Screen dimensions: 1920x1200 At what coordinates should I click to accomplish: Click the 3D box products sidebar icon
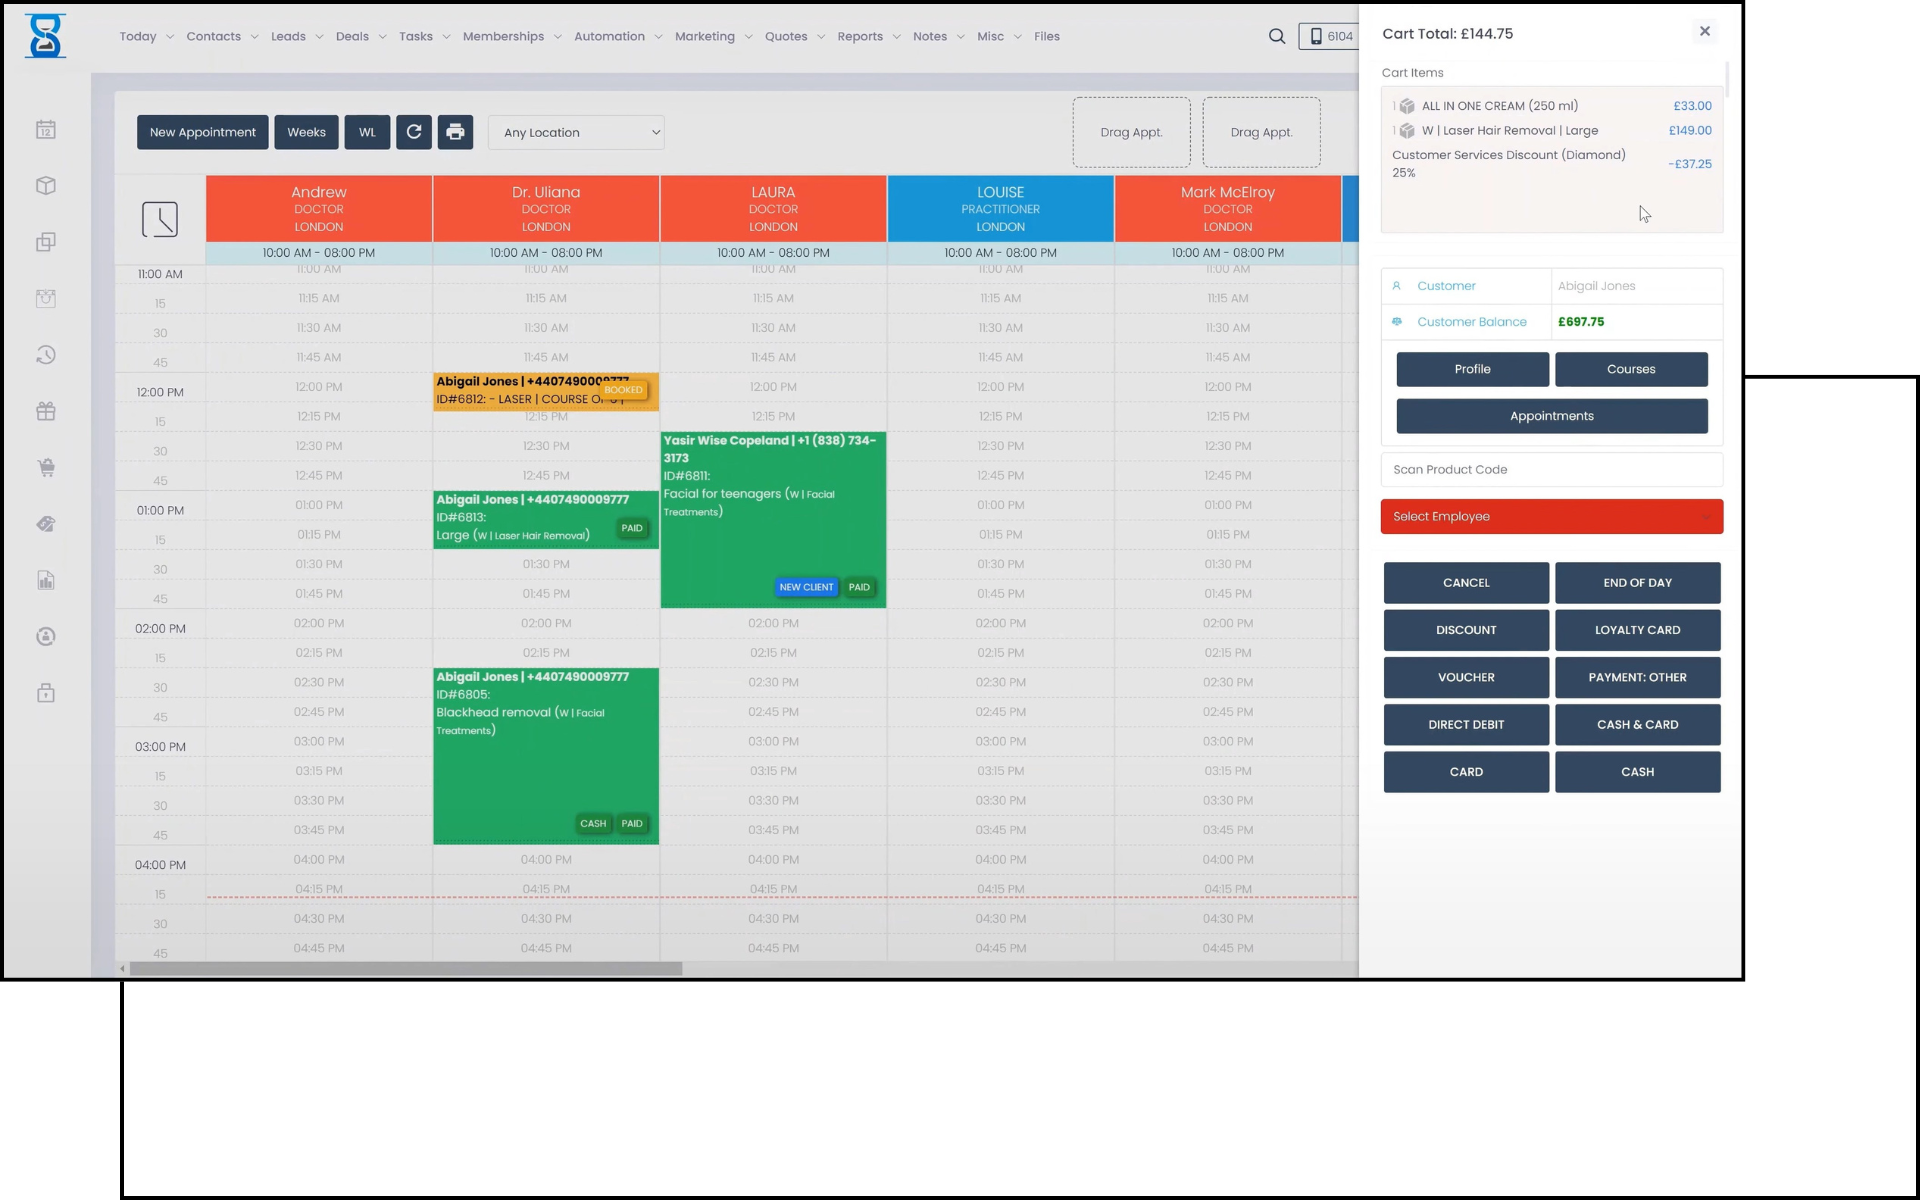tap(46, 186)
